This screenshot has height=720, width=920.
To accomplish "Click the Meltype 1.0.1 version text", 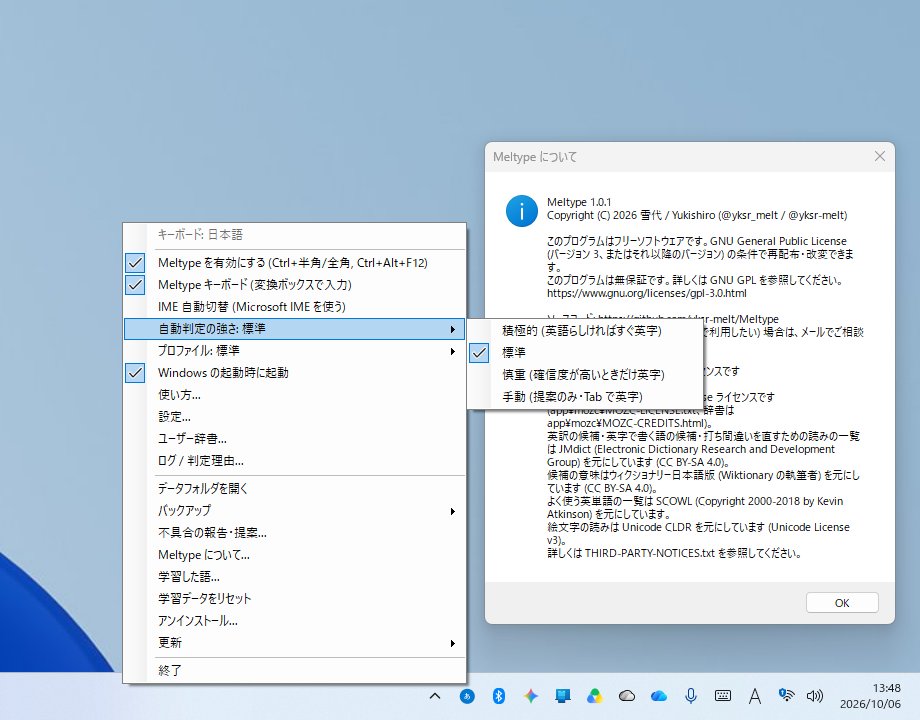I will click(x=579, y=202).
